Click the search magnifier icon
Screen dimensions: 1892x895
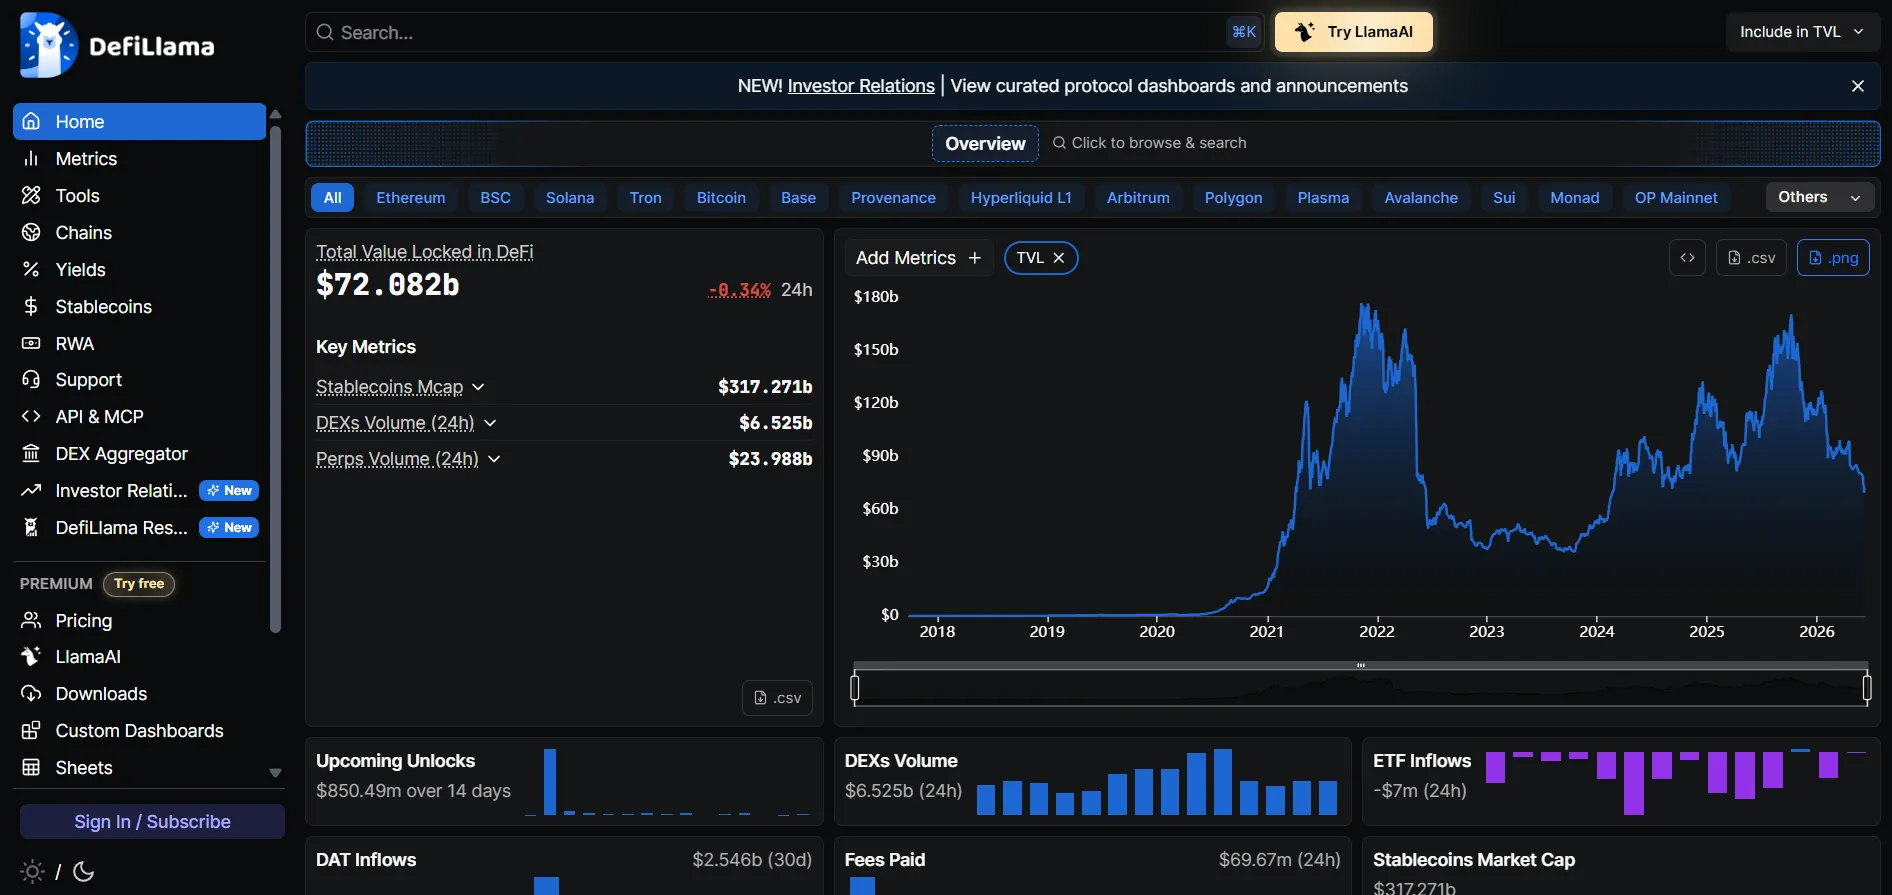pyautogui.click(x=325, y=32)
